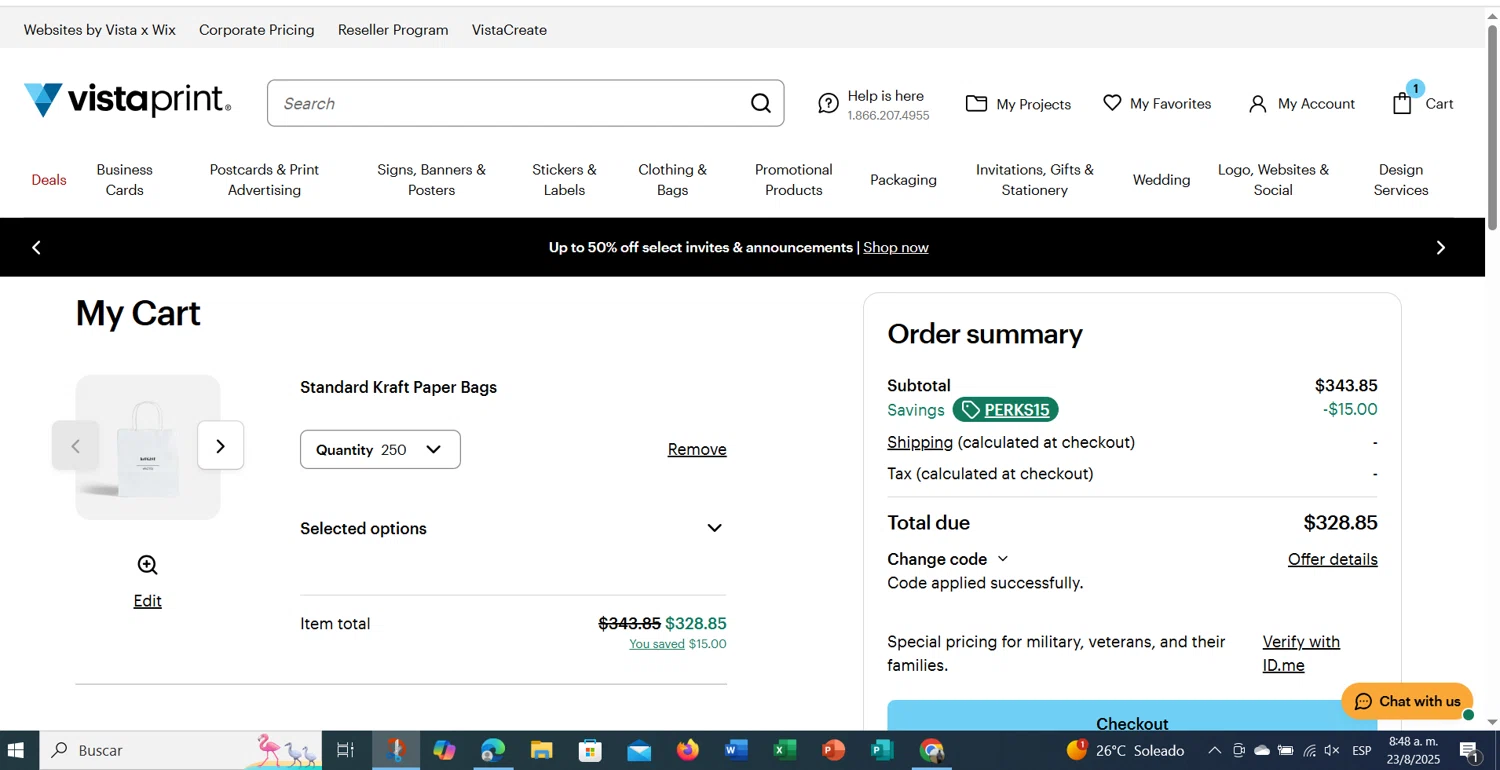Click the Corporate Pricing link
This screenshot has width=1500, height=770.
pyautogui.click(x=257, y=30)
